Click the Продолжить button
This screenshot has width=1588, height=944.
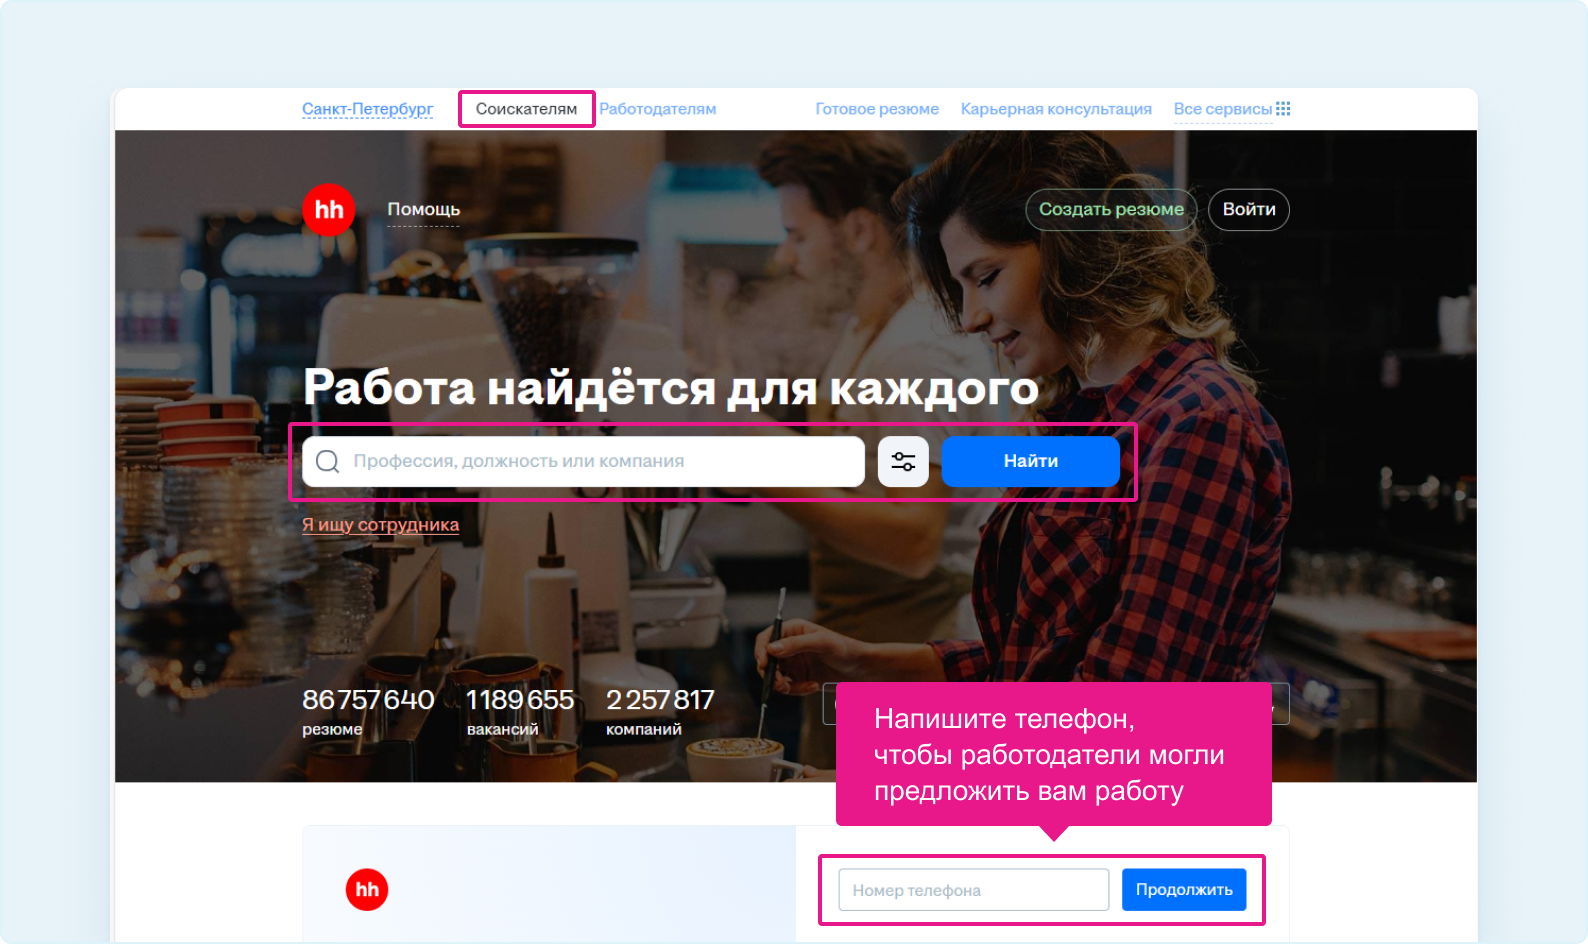tap(1184, 890)
